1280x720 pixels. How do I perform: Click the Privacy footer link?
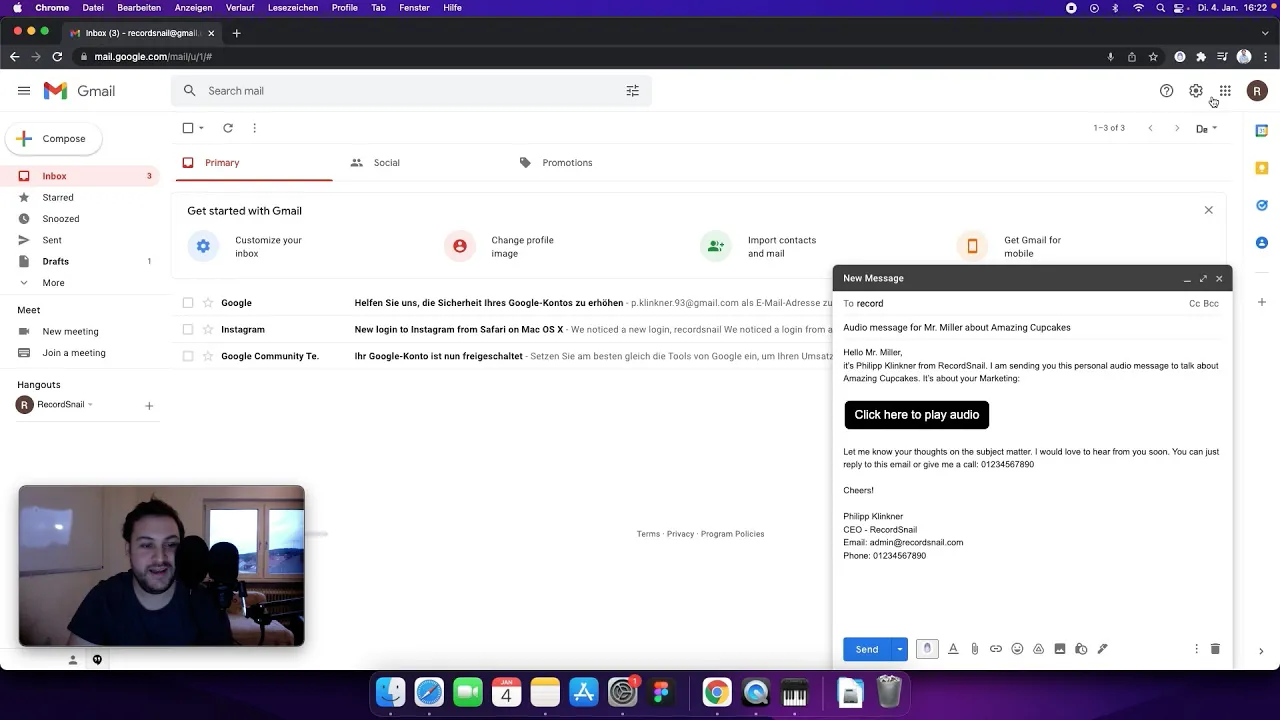680,534
